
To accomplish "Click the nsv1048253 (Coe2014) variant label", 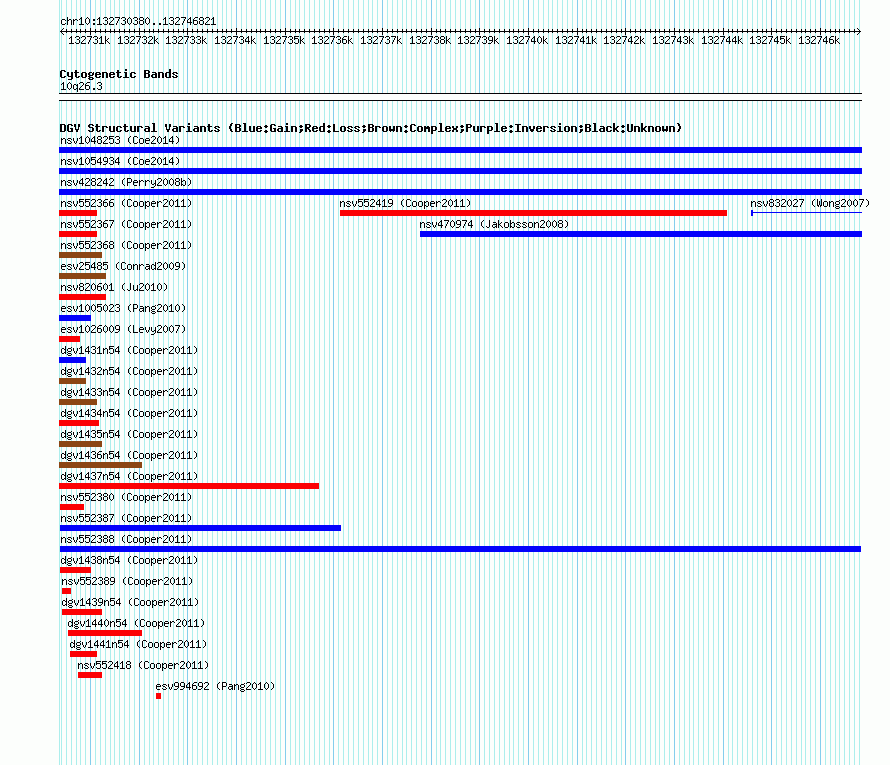I will click(x=120, y=140).
